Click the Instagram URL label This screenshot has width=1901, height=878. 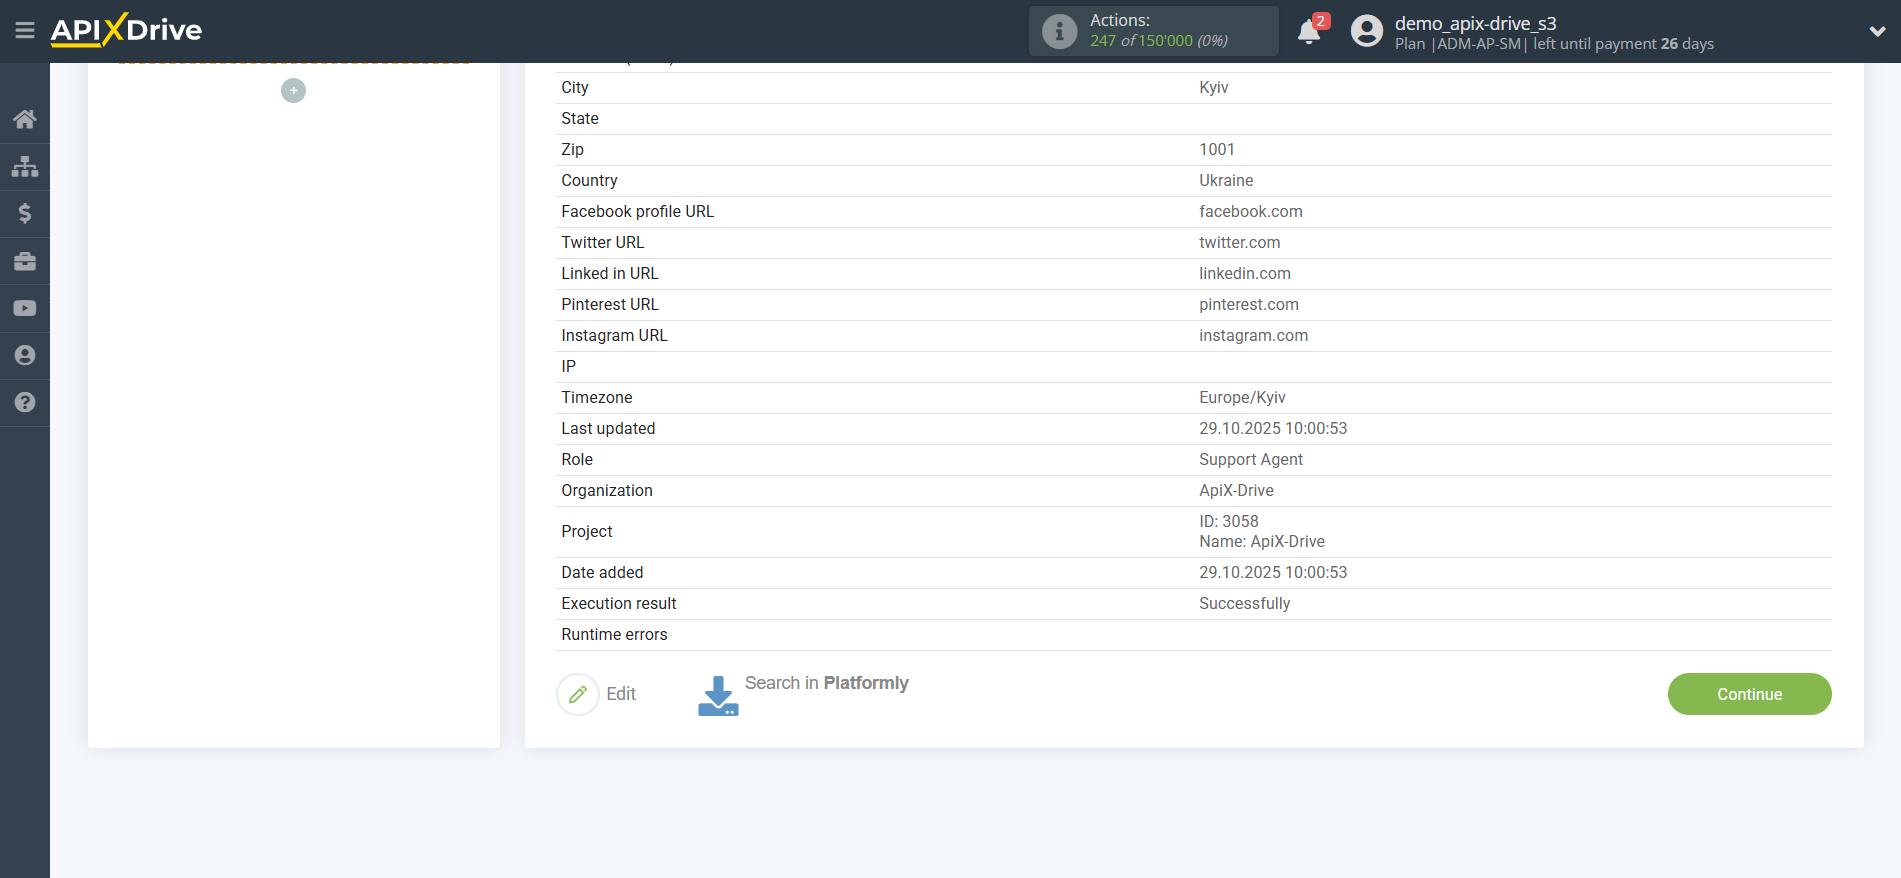click(614, 336)
